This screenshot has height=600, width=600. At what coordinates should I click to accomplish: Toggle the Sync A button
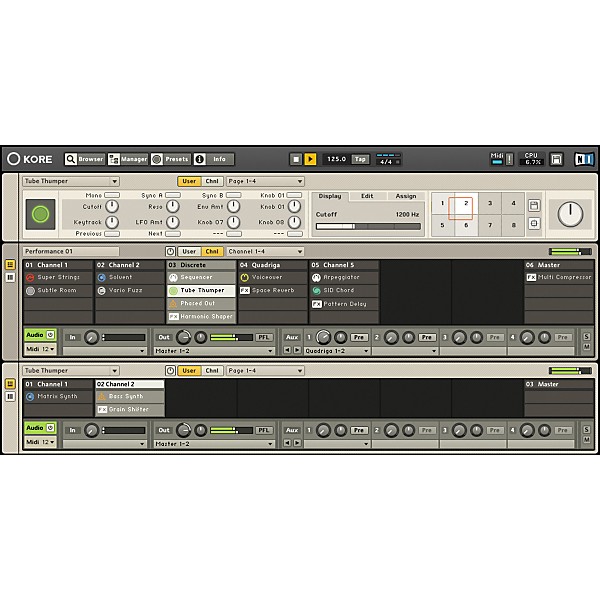(x=173, y=195)
